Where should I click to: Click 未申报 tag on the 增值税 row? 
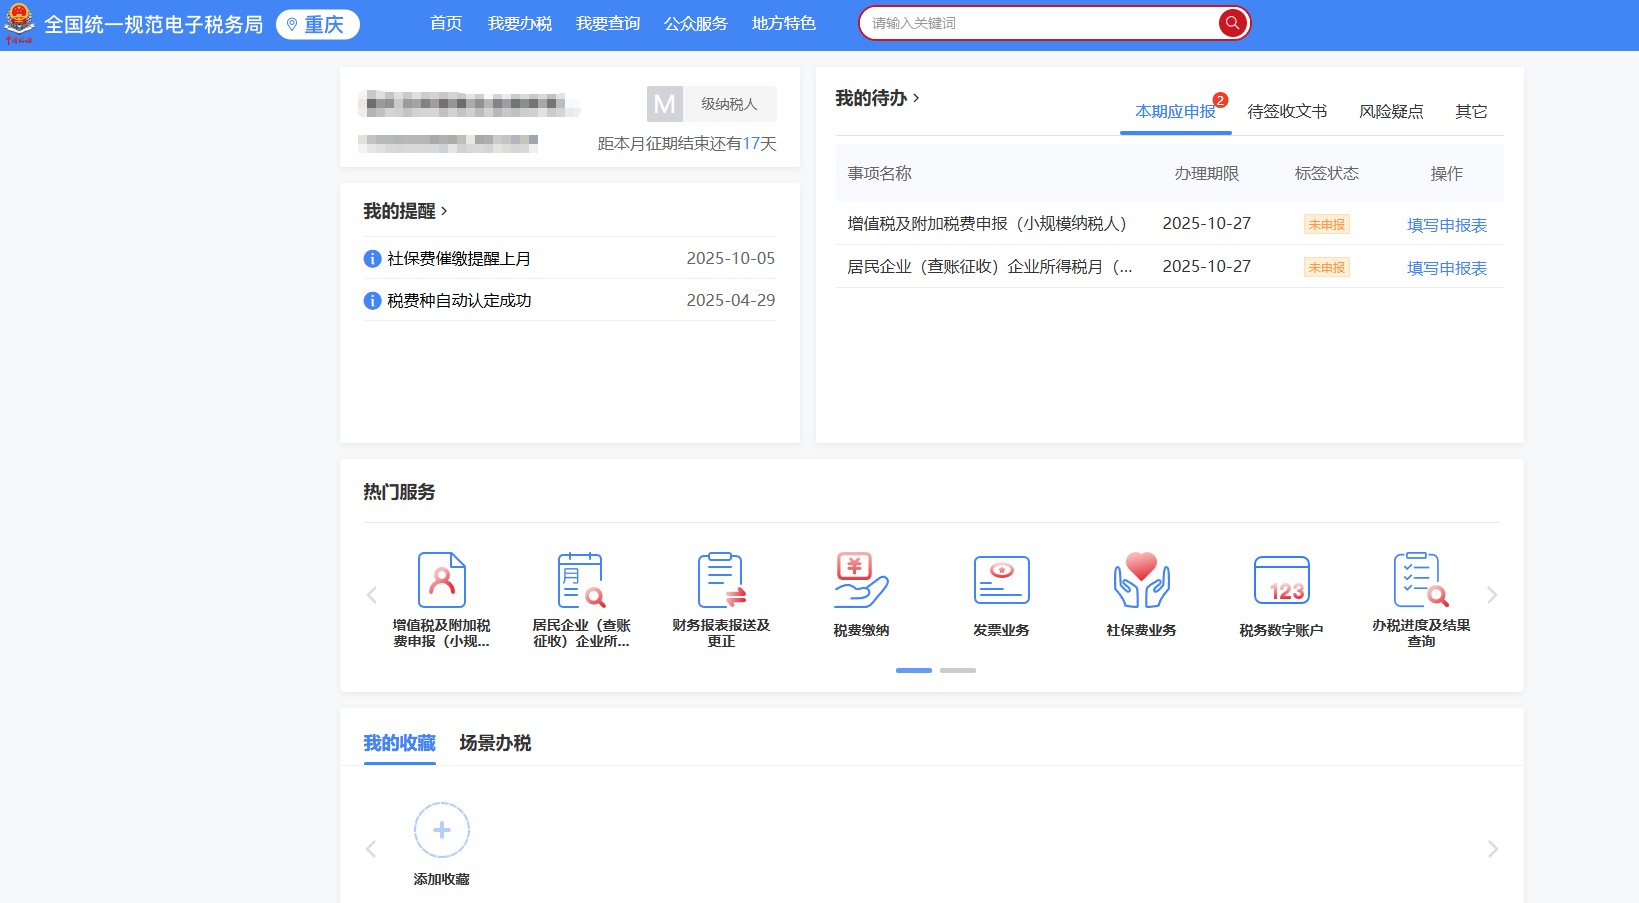(1327, 225)
